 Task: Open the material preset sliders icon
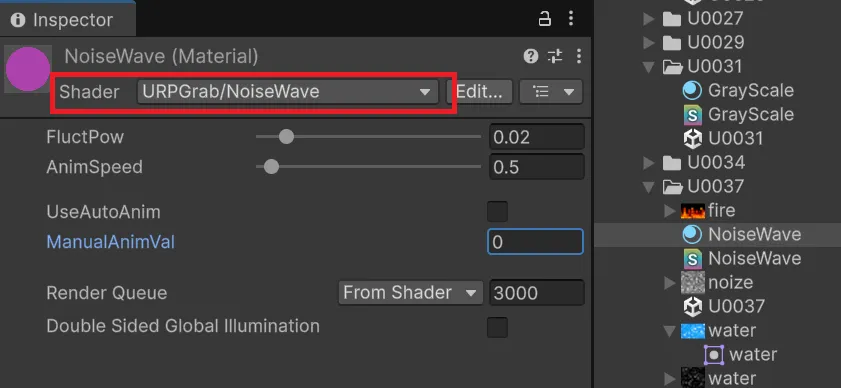555,56
